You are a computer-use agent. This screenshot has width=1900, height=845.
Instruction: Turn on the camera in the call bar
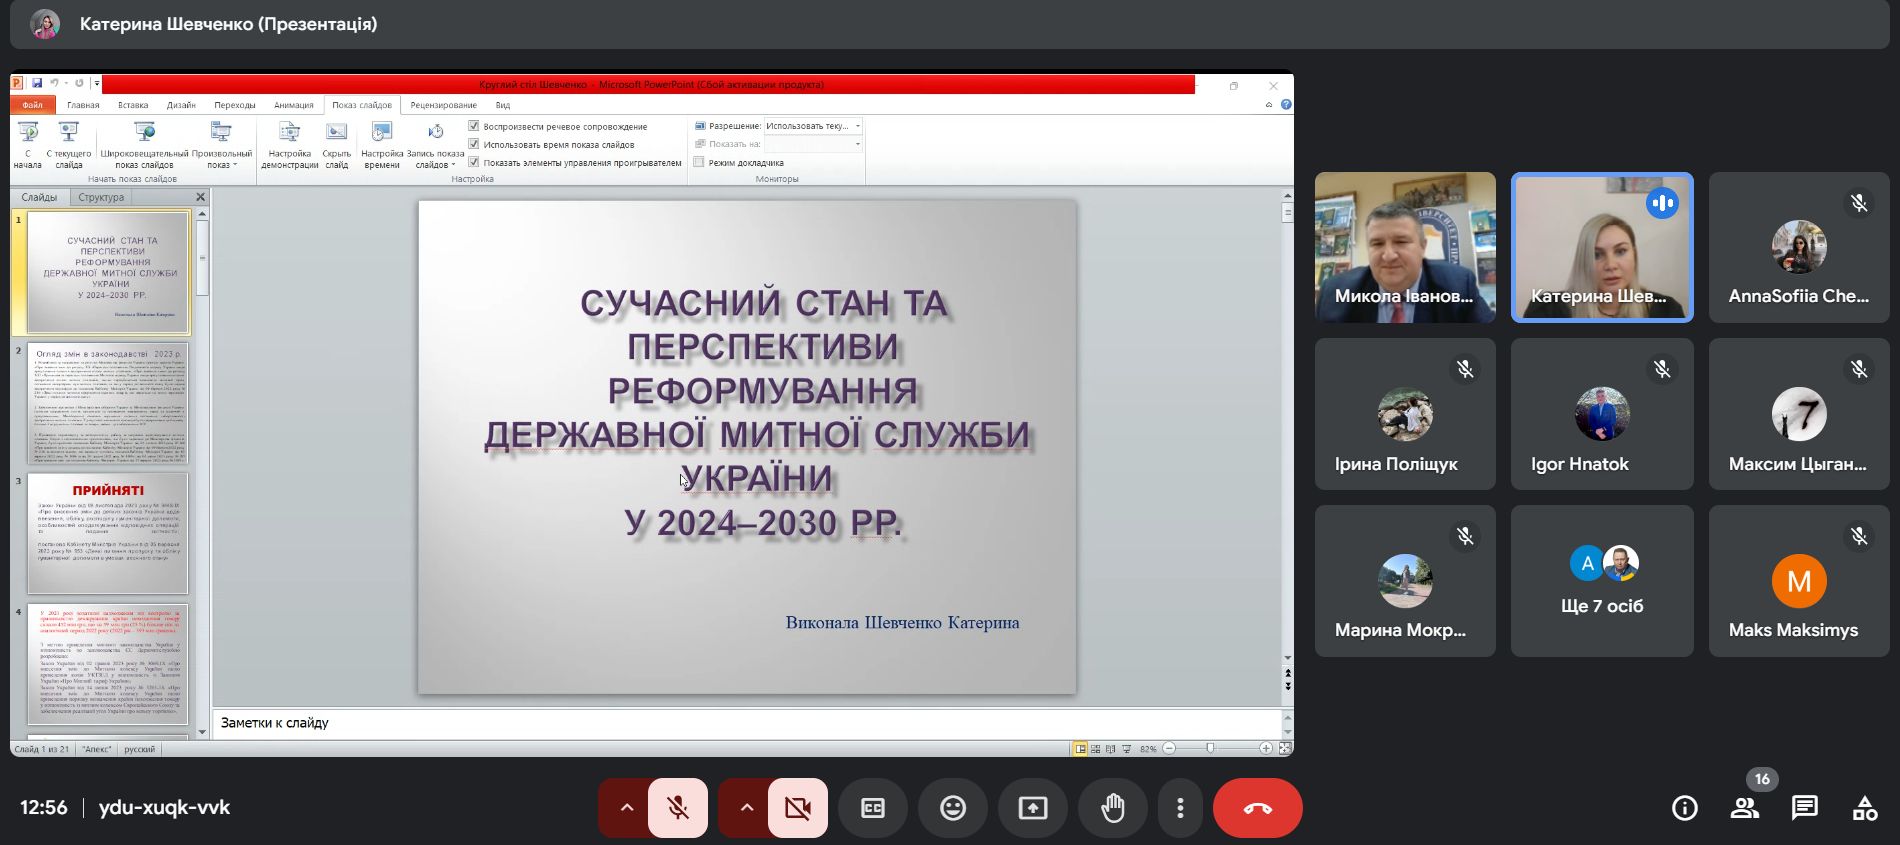pos(798,808)
